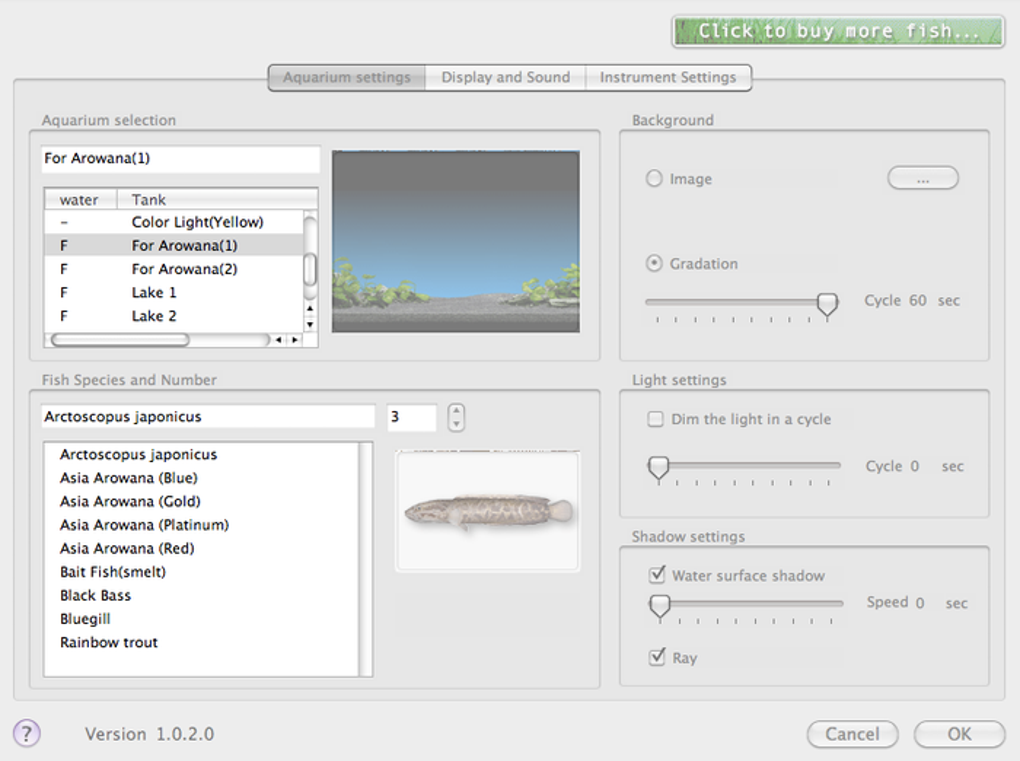The image size is (1020, 761).
Task: Select Black Bass
Action: pos(201,595)
